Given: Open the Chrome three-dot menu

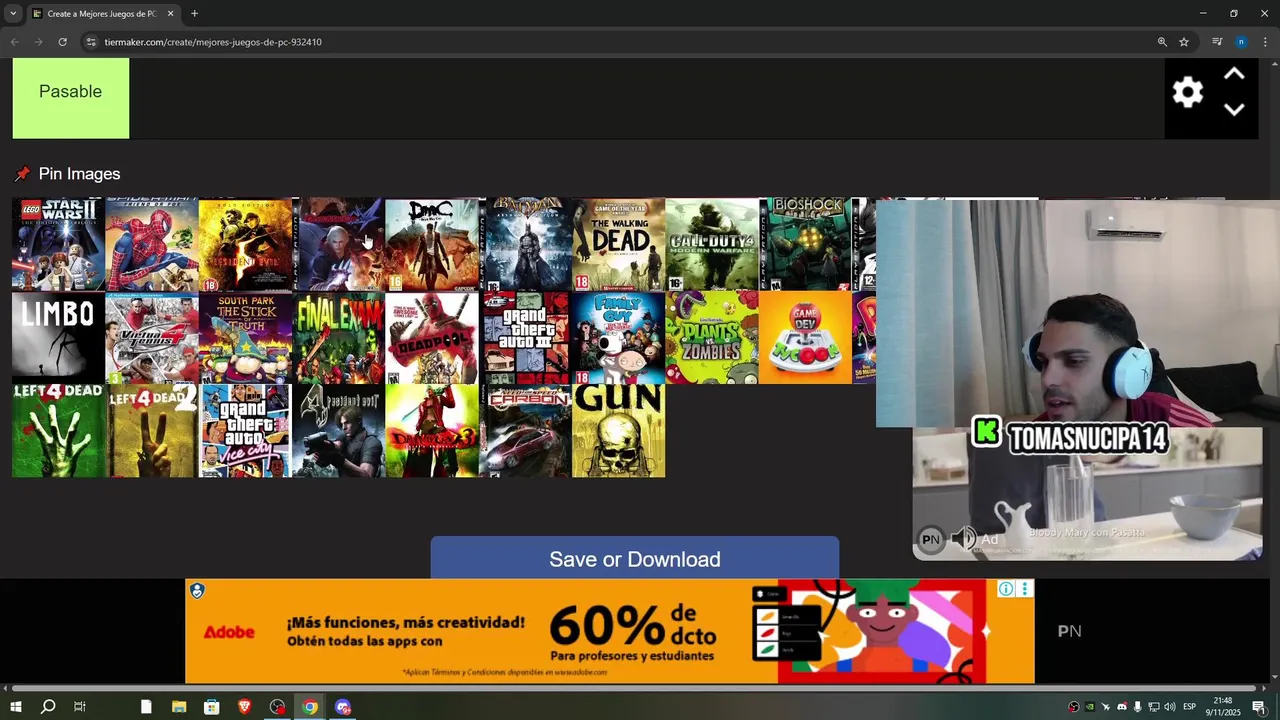Looking at the screenshot, I should [x=1265, y=42].
